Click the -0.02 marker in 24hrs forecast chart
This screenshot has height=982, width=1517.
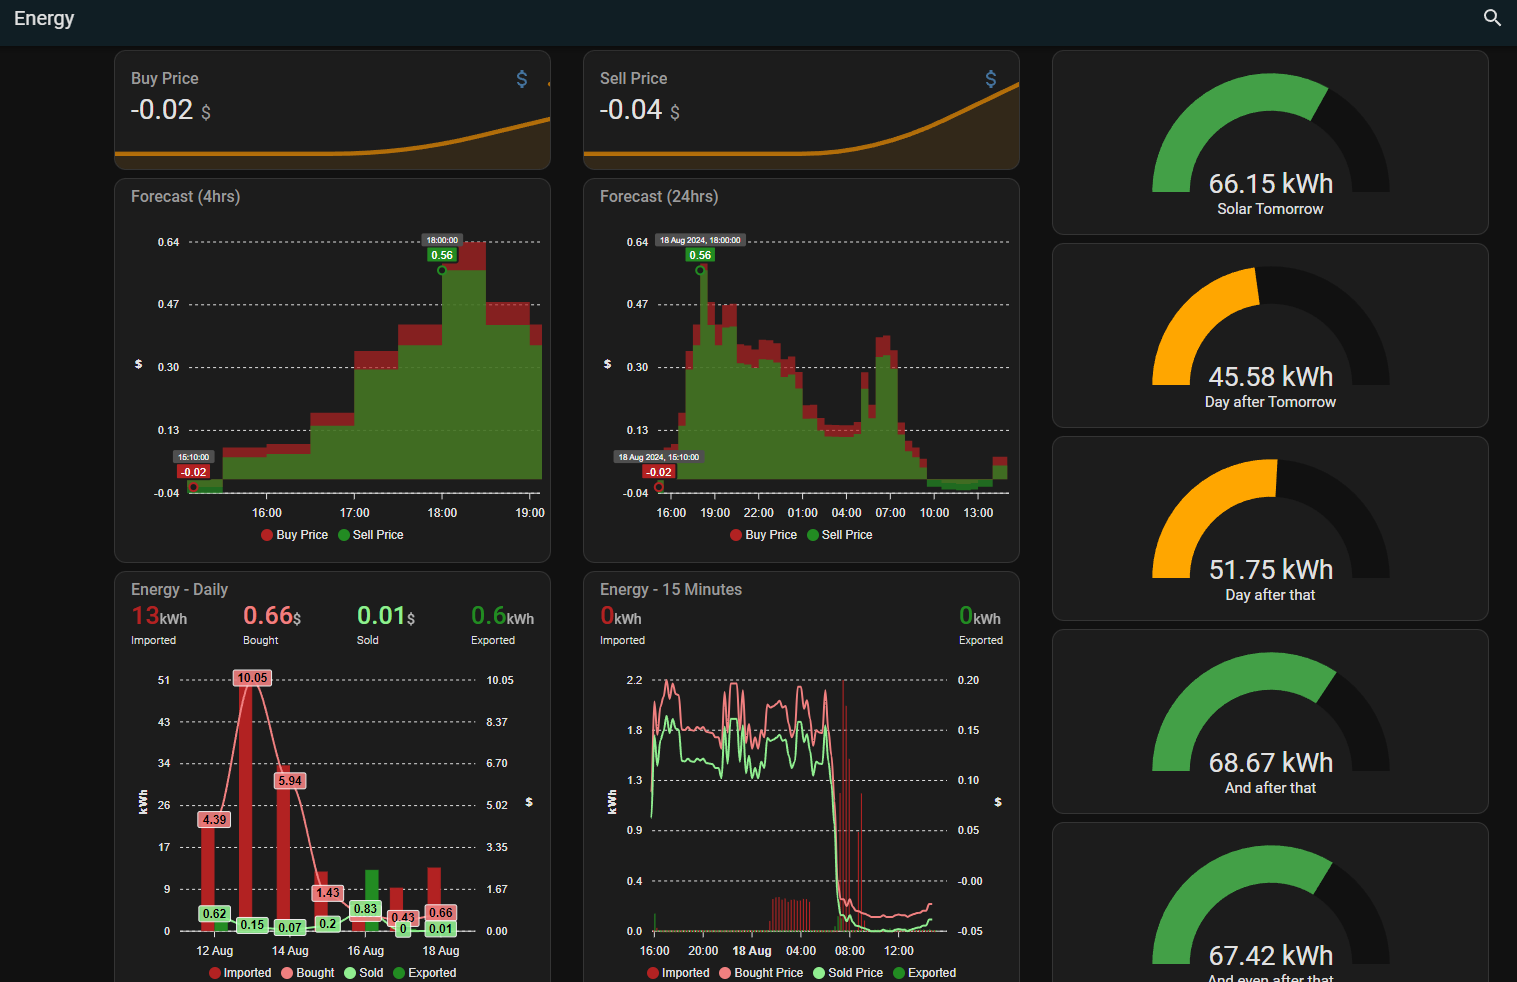click(658, 472)
